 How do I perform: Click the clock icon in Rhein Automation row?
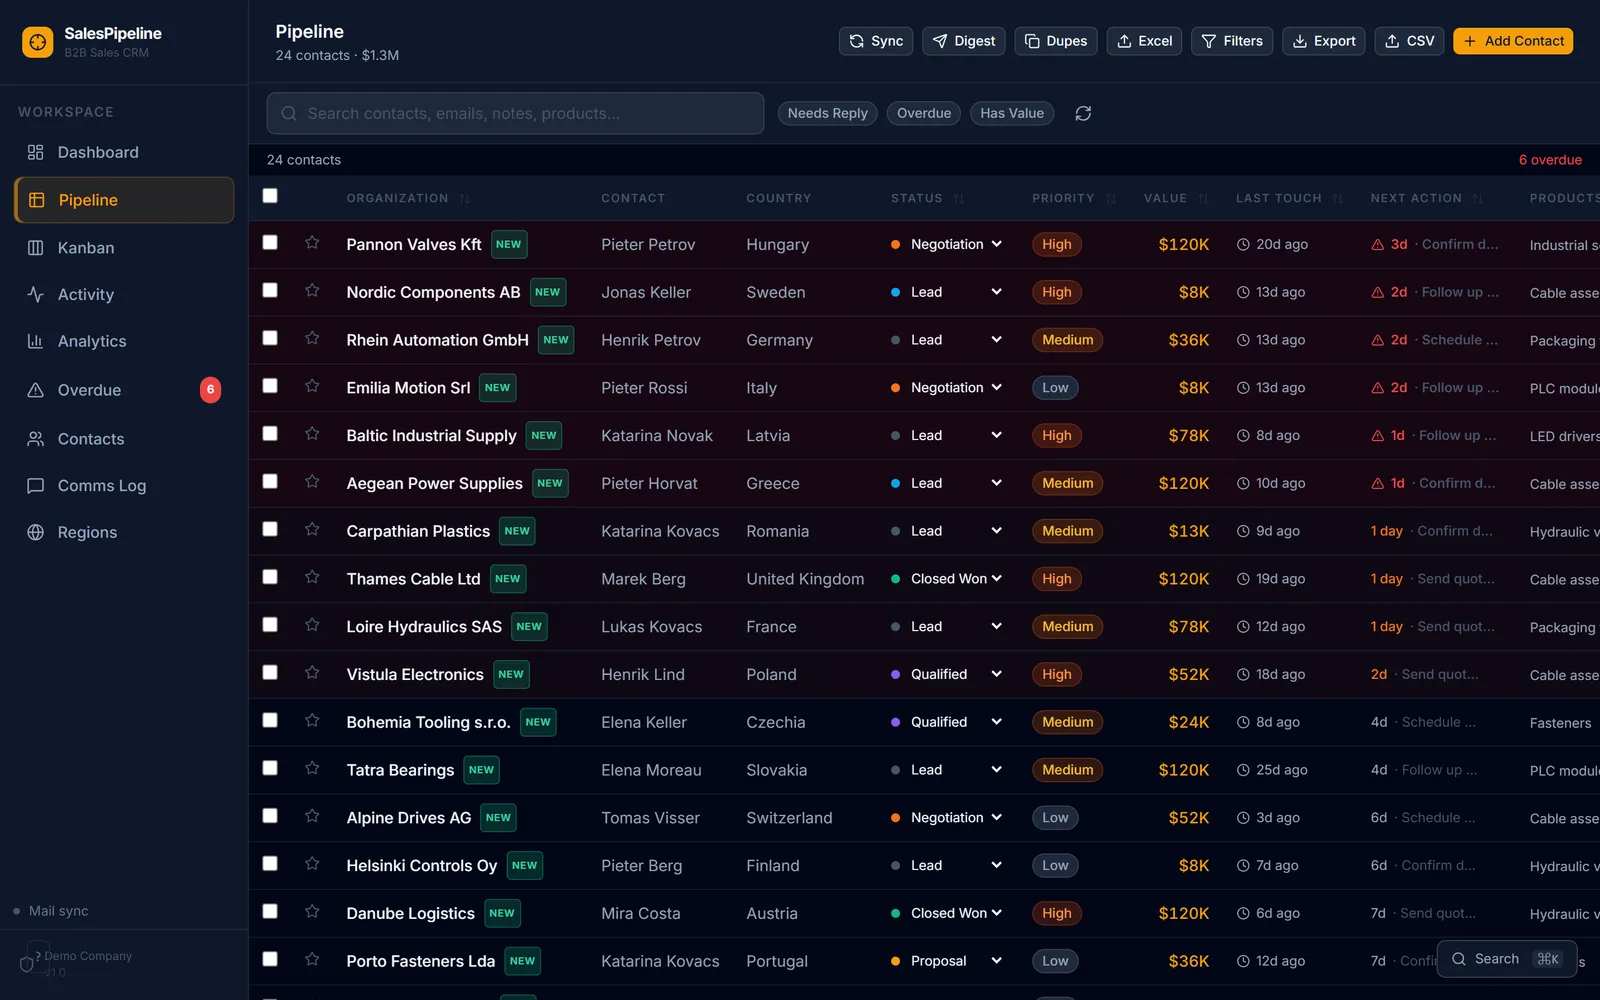click(x=1243, y=340)
